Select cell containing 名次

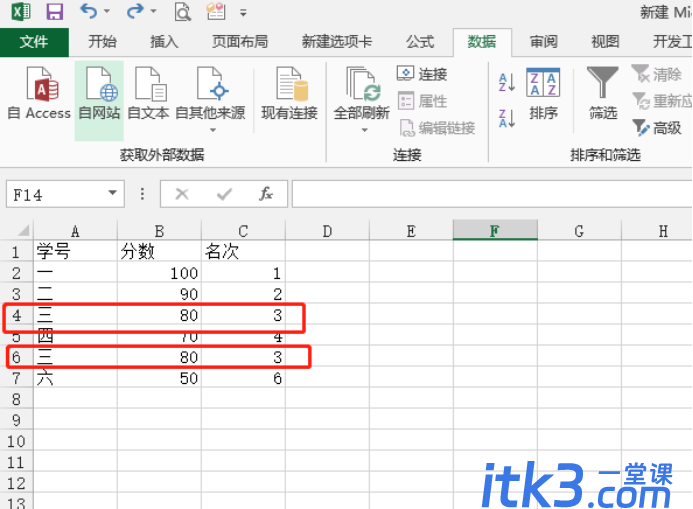pyautogui.click(x=243, y=251)
